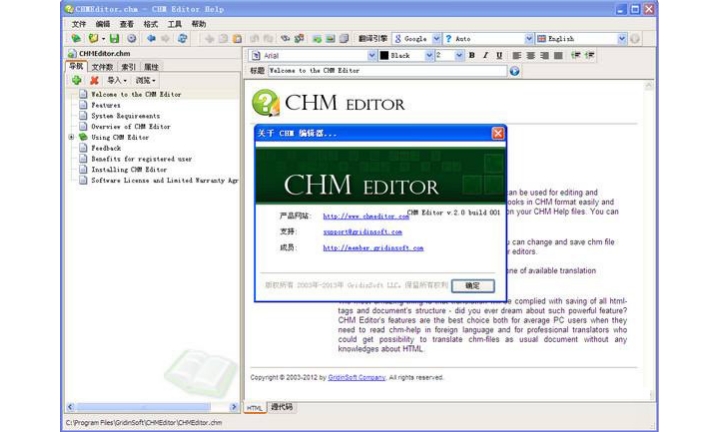Image resolution: width=720 pixels, height=432 pixels.
Task: Click the save floppy disk icon
Action: [x=115, y=38]
